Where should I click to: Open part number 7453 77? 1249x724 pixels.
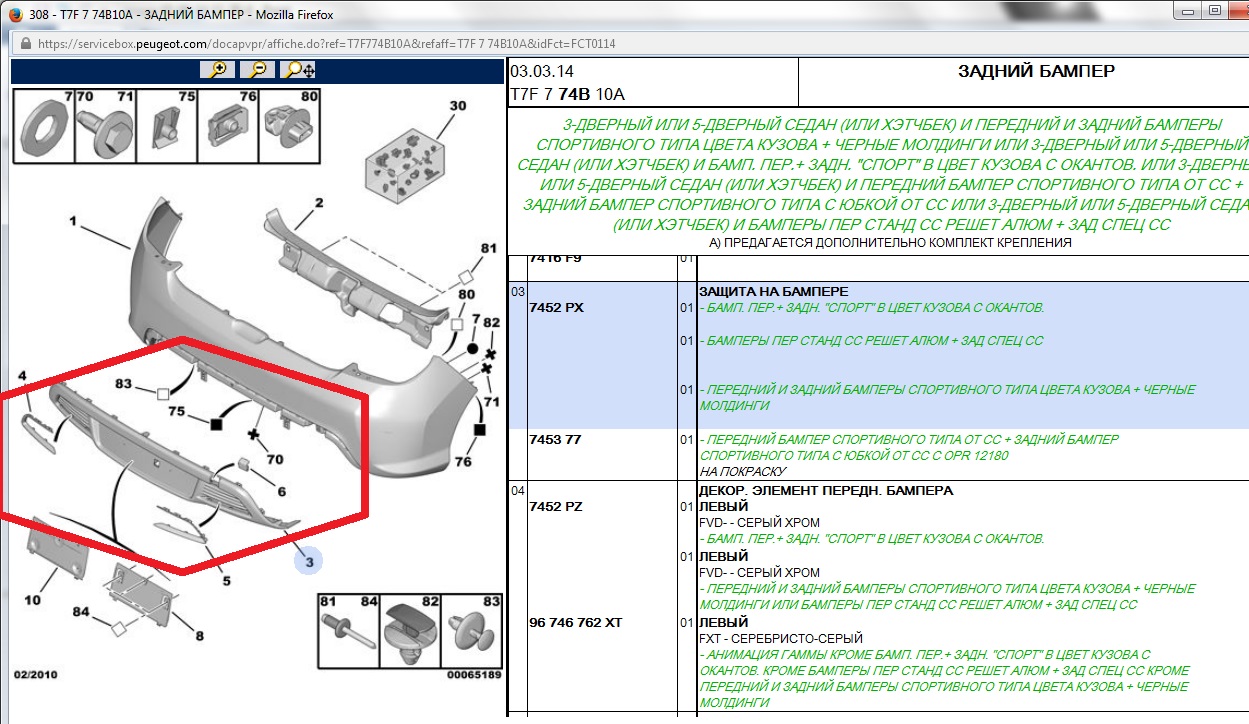(554, 439)
